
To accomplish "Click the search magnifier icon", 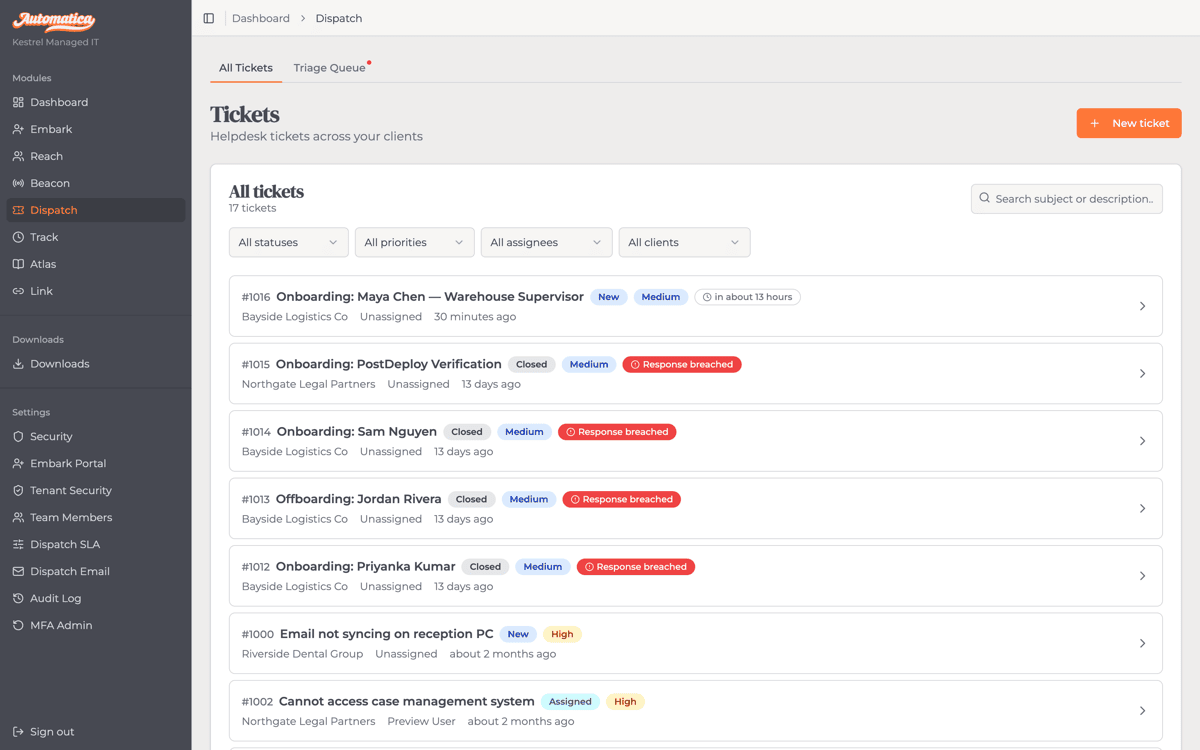I will (x=985, y=198).
